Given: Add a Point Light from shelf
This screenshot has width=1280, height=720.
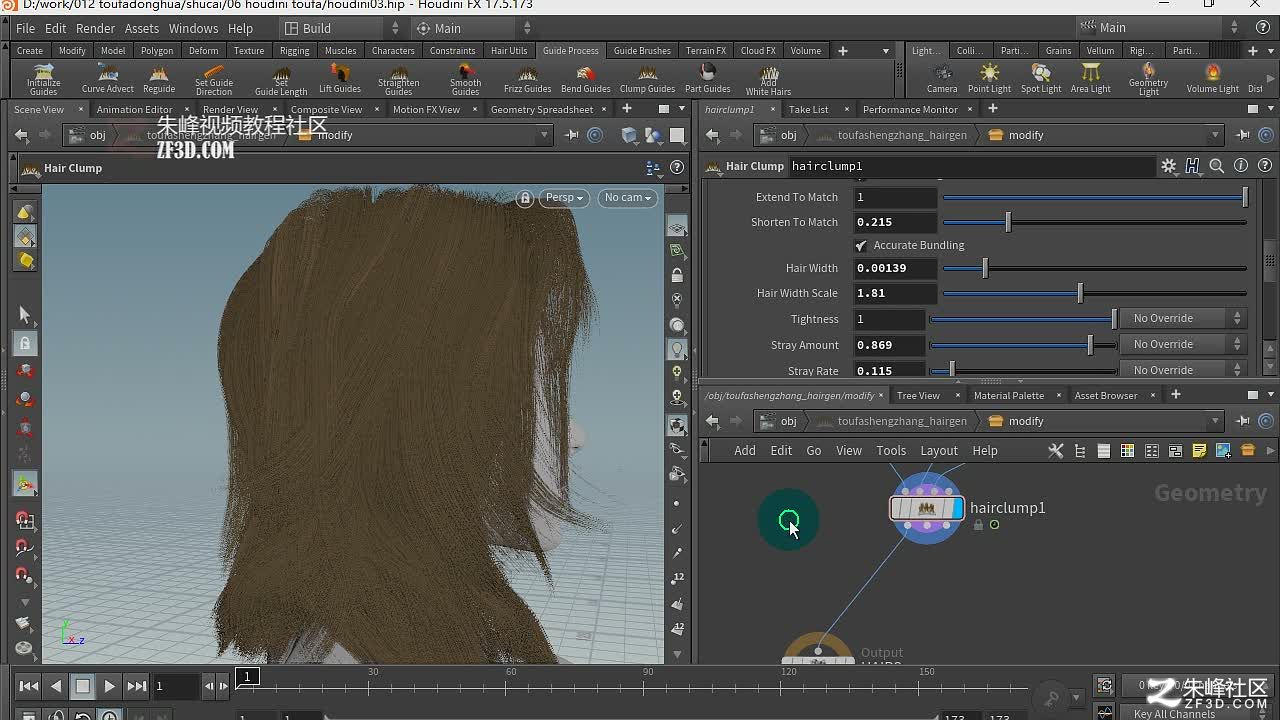Looking at the screenshot, I should (989, 79).
